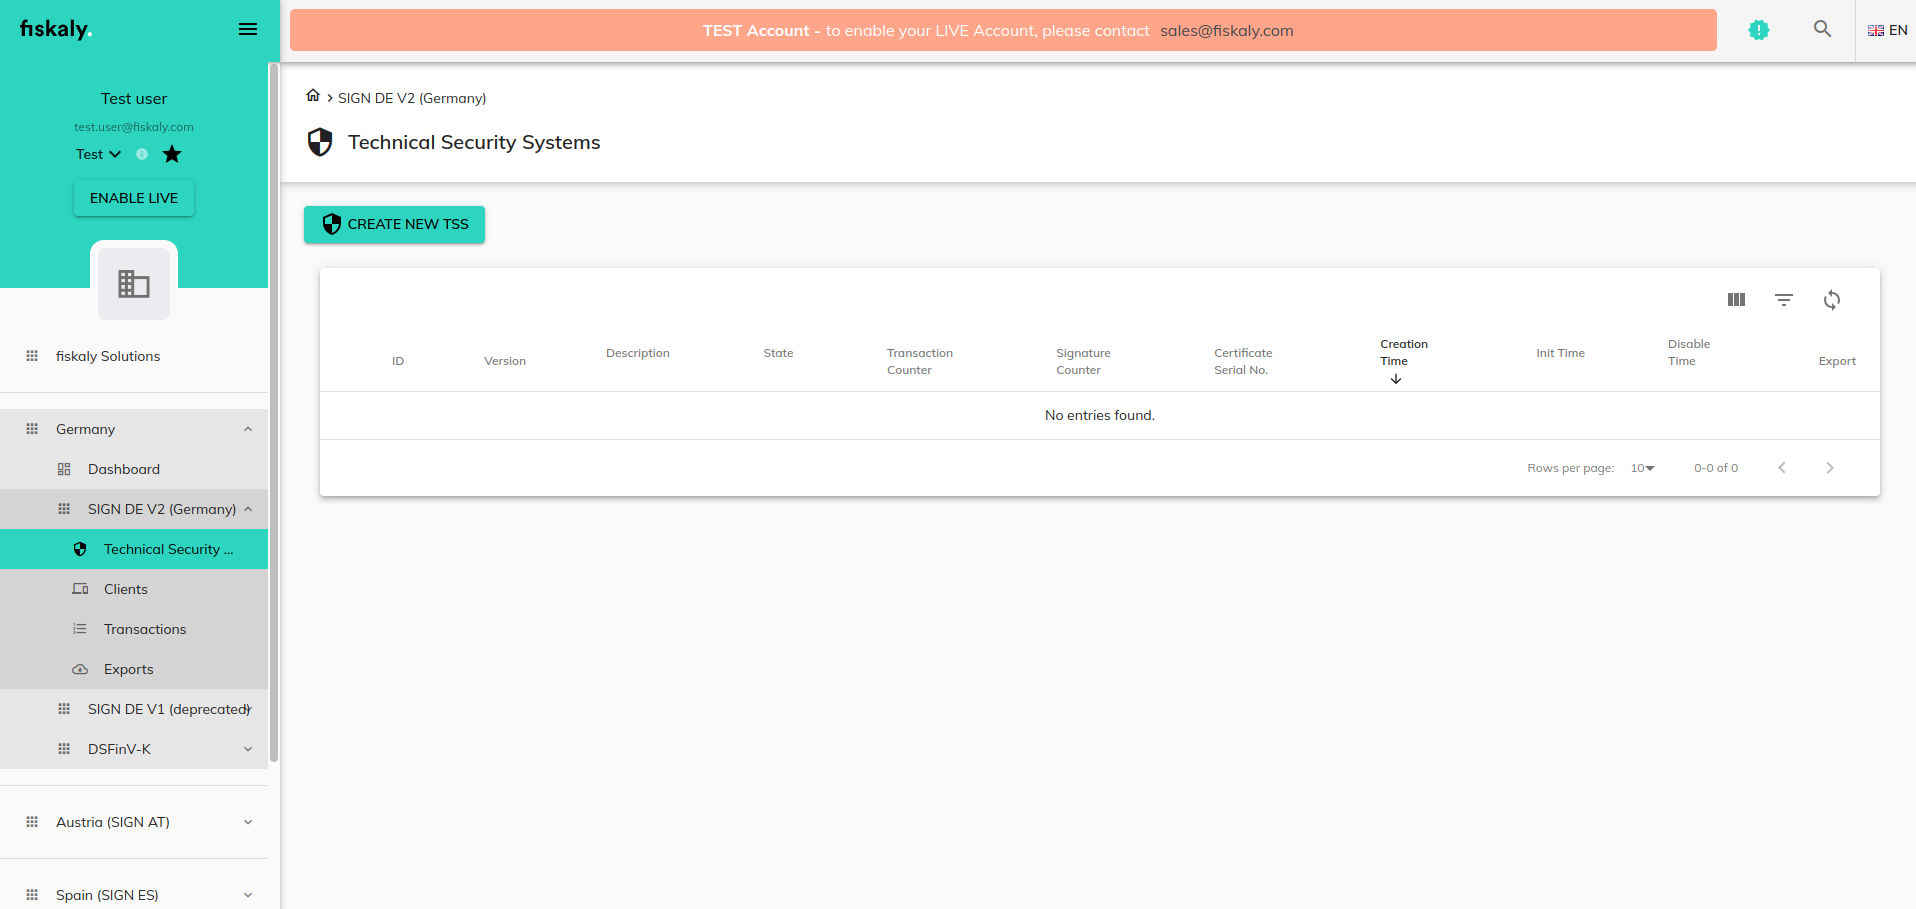Click the Clients devices icon
Screen dimensions: 1916x909
click(x=80, y=589)
